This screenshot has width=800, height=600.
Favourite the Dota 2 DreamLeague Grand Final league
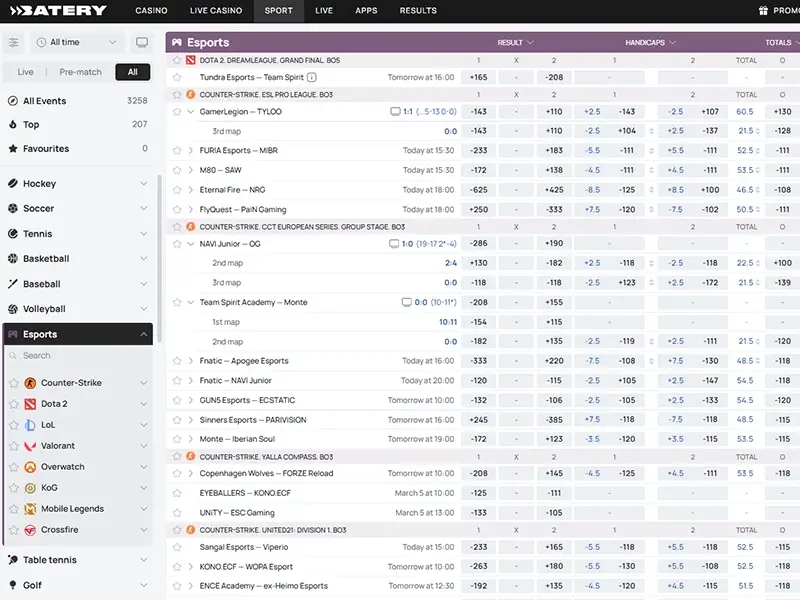[x=177, y=60]
